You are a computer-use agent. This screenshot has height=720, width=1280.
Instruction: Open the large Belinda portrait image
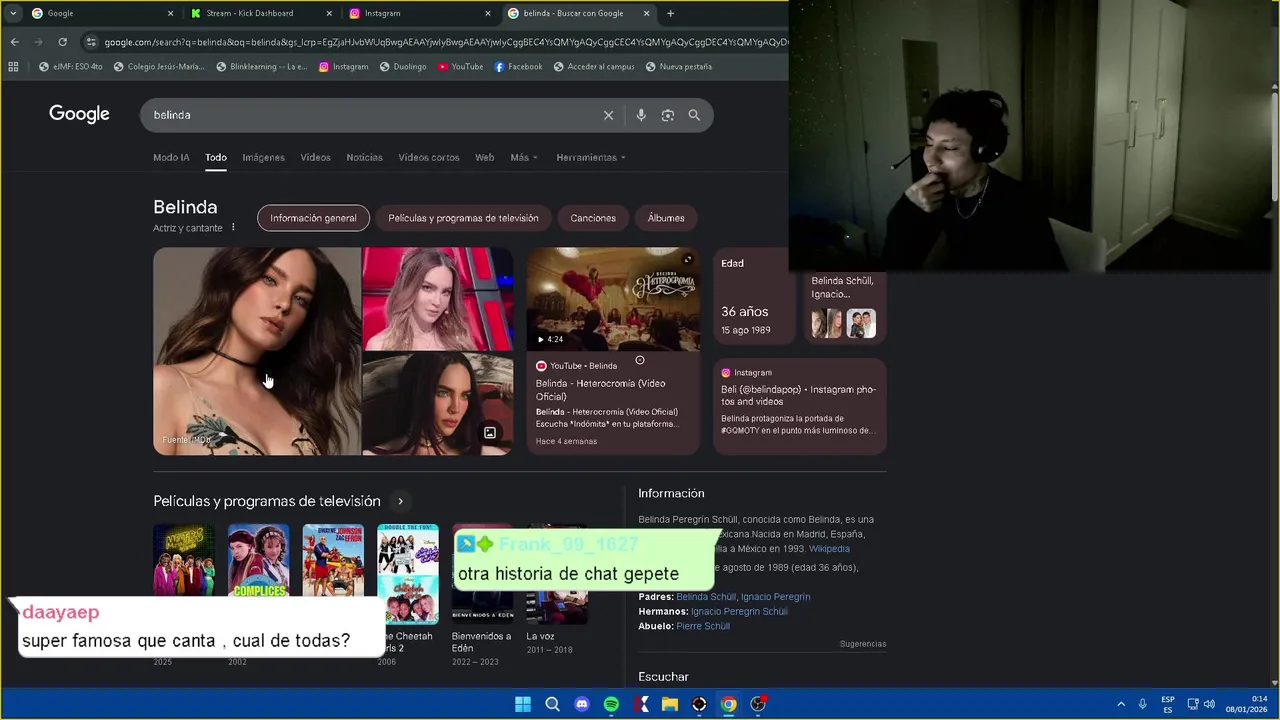point(257,351)
